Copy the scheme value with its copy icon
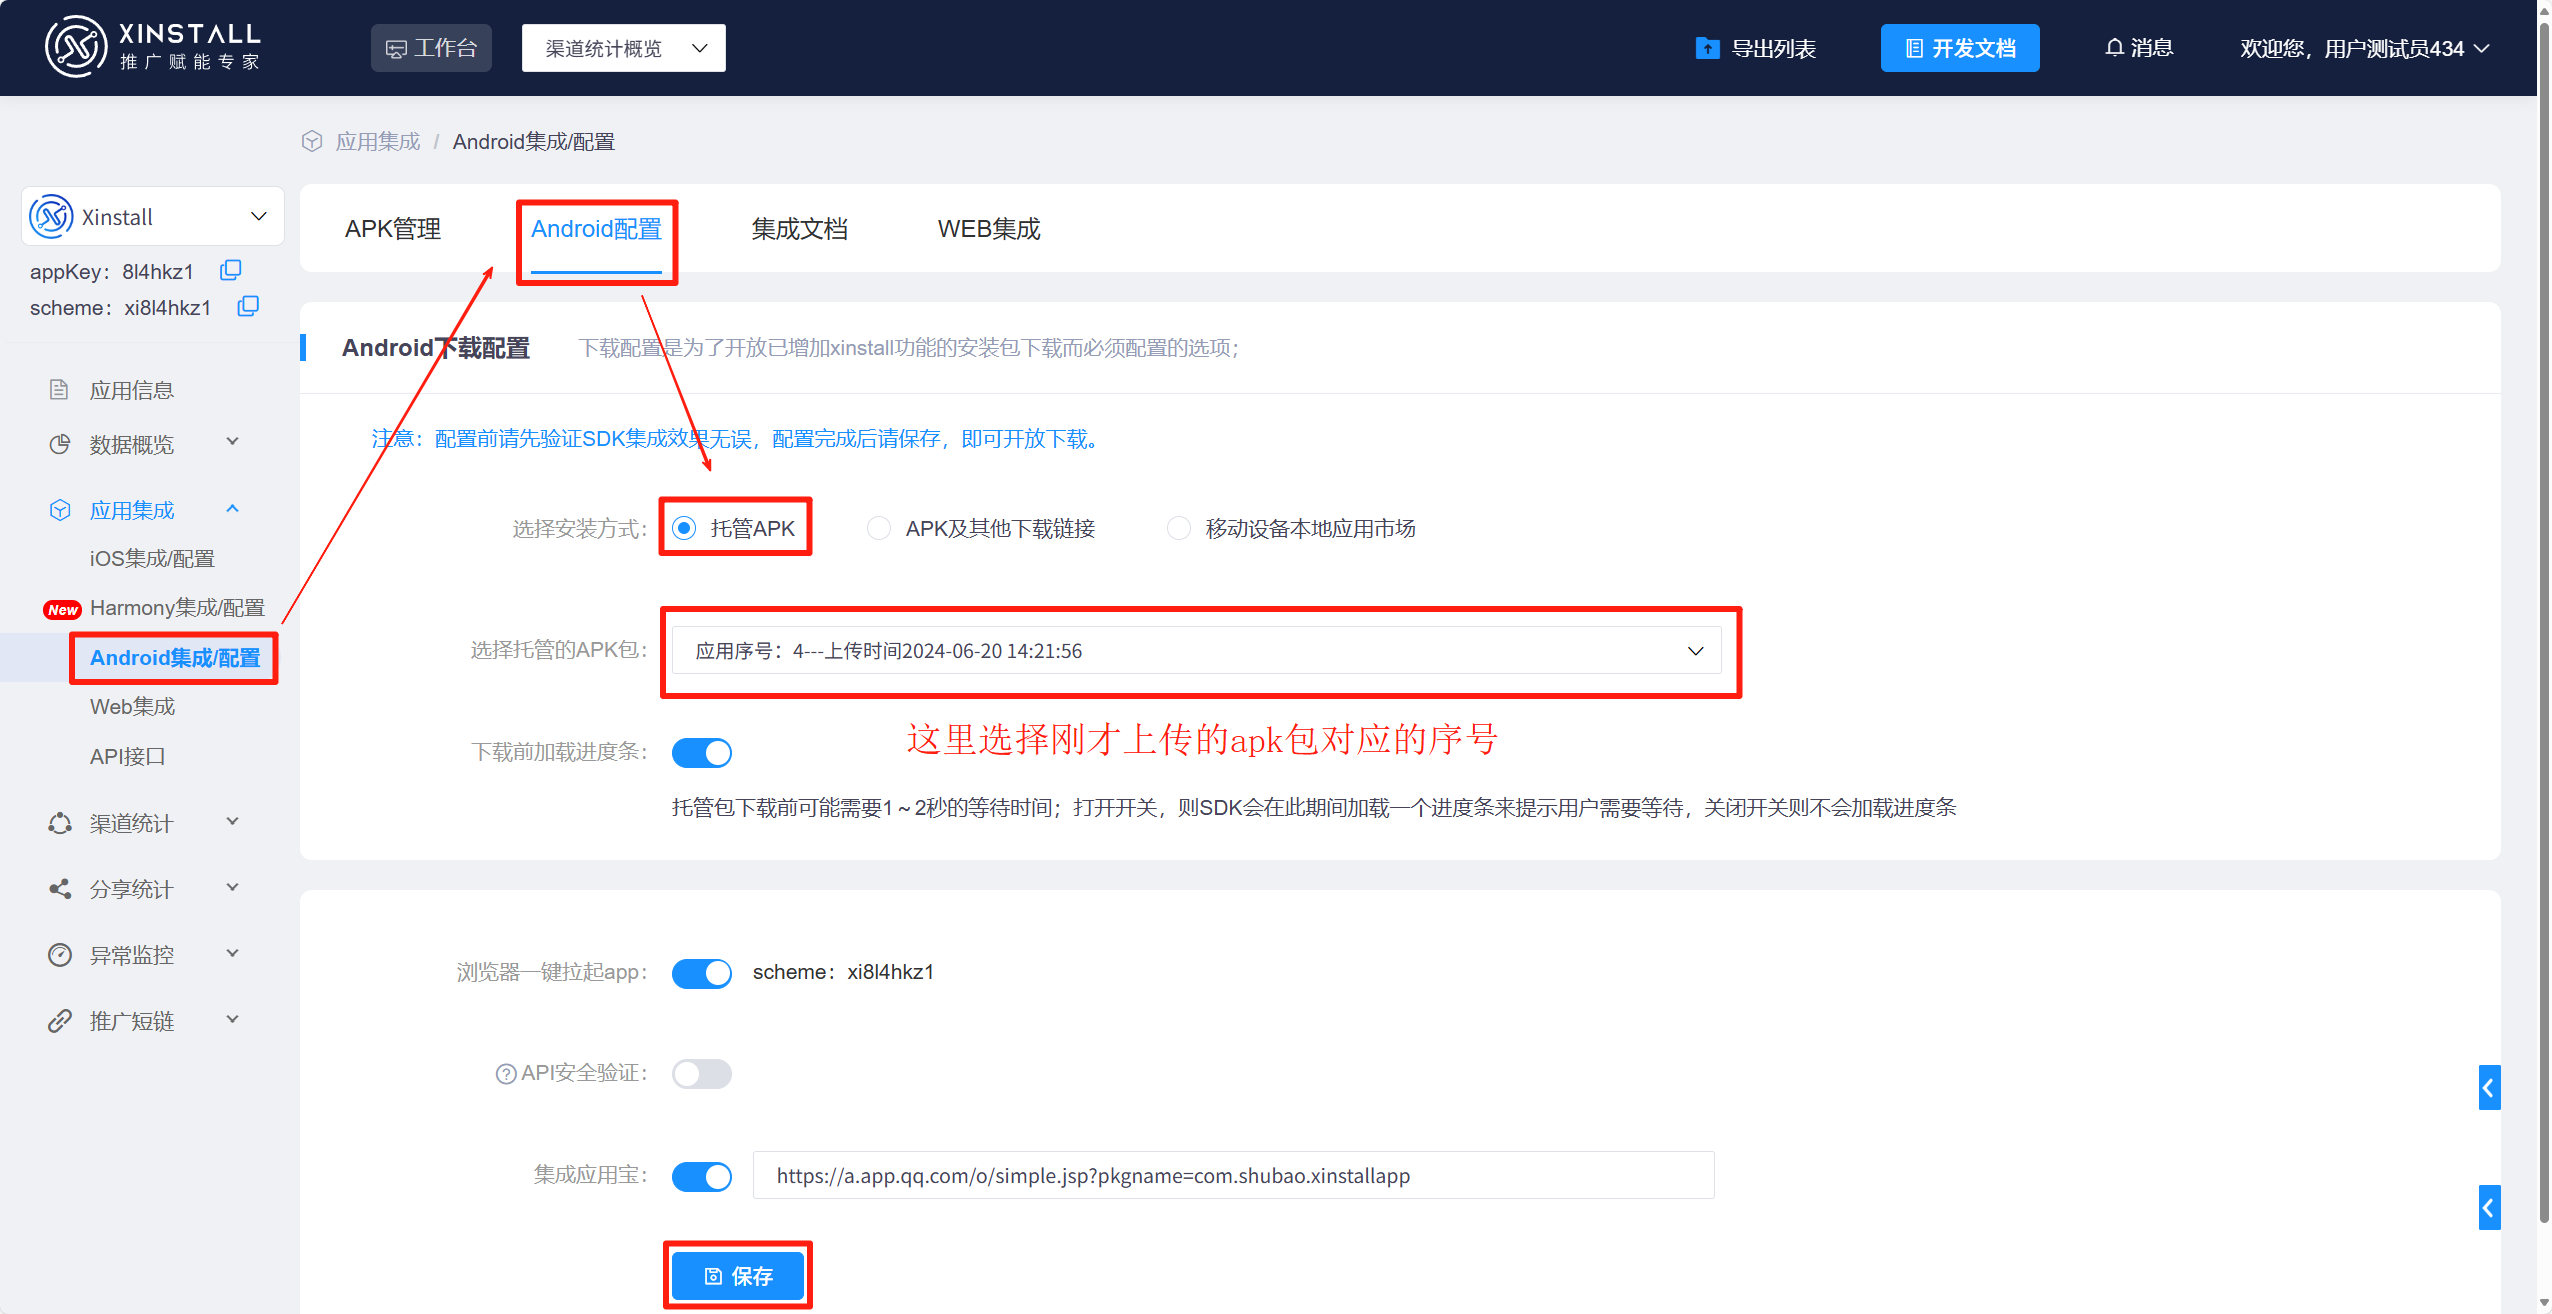 [248, 306]
